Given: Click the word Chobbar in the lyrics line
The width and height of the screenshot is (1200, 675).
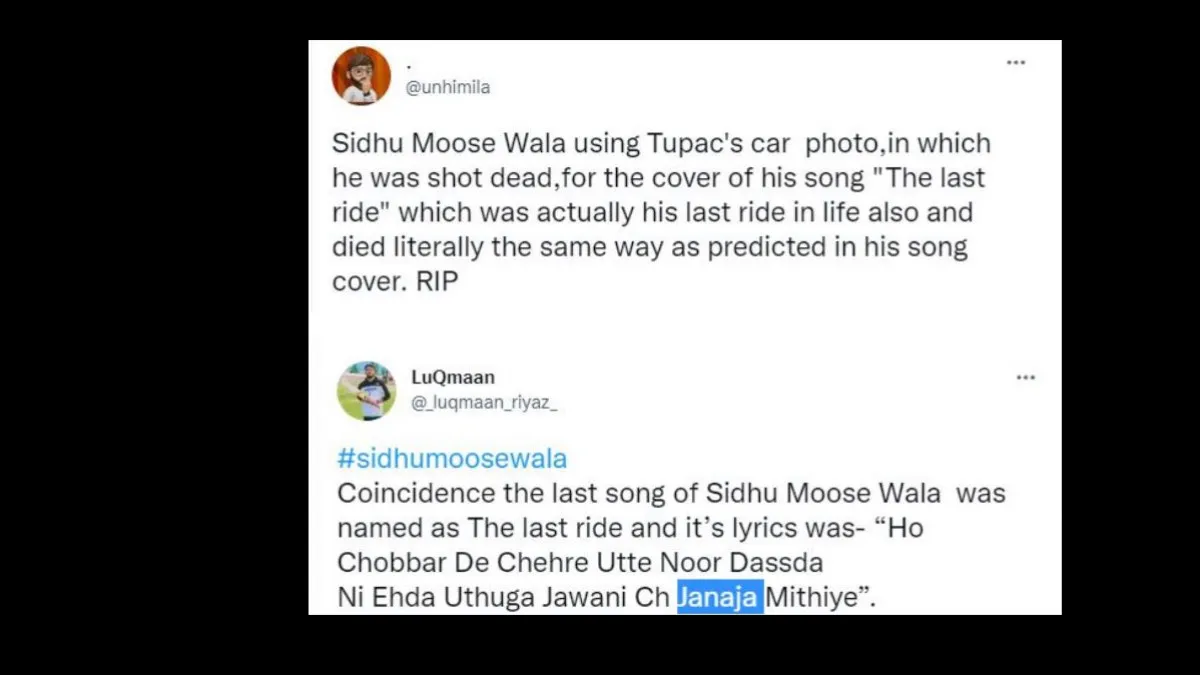Looking at the screenshot, I should coord(387,562).
